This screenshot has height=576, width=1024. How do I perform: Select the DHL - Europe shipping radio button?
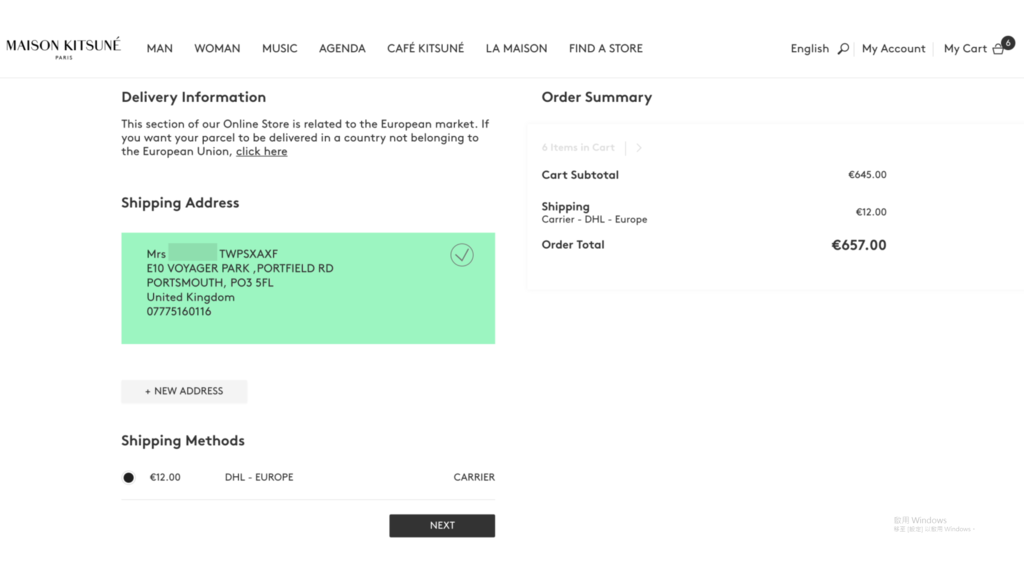tap(129, 477)
